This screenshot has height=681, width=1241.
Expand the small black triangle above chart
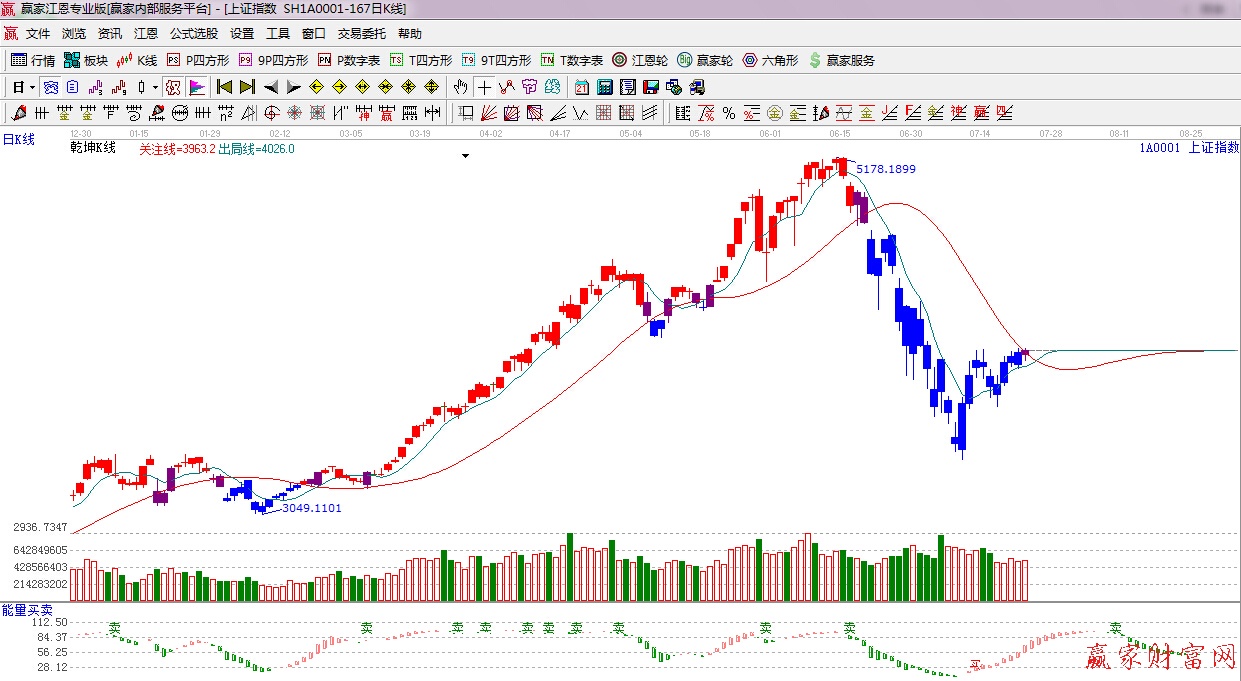pyautogui.click(x=465, y=156)
